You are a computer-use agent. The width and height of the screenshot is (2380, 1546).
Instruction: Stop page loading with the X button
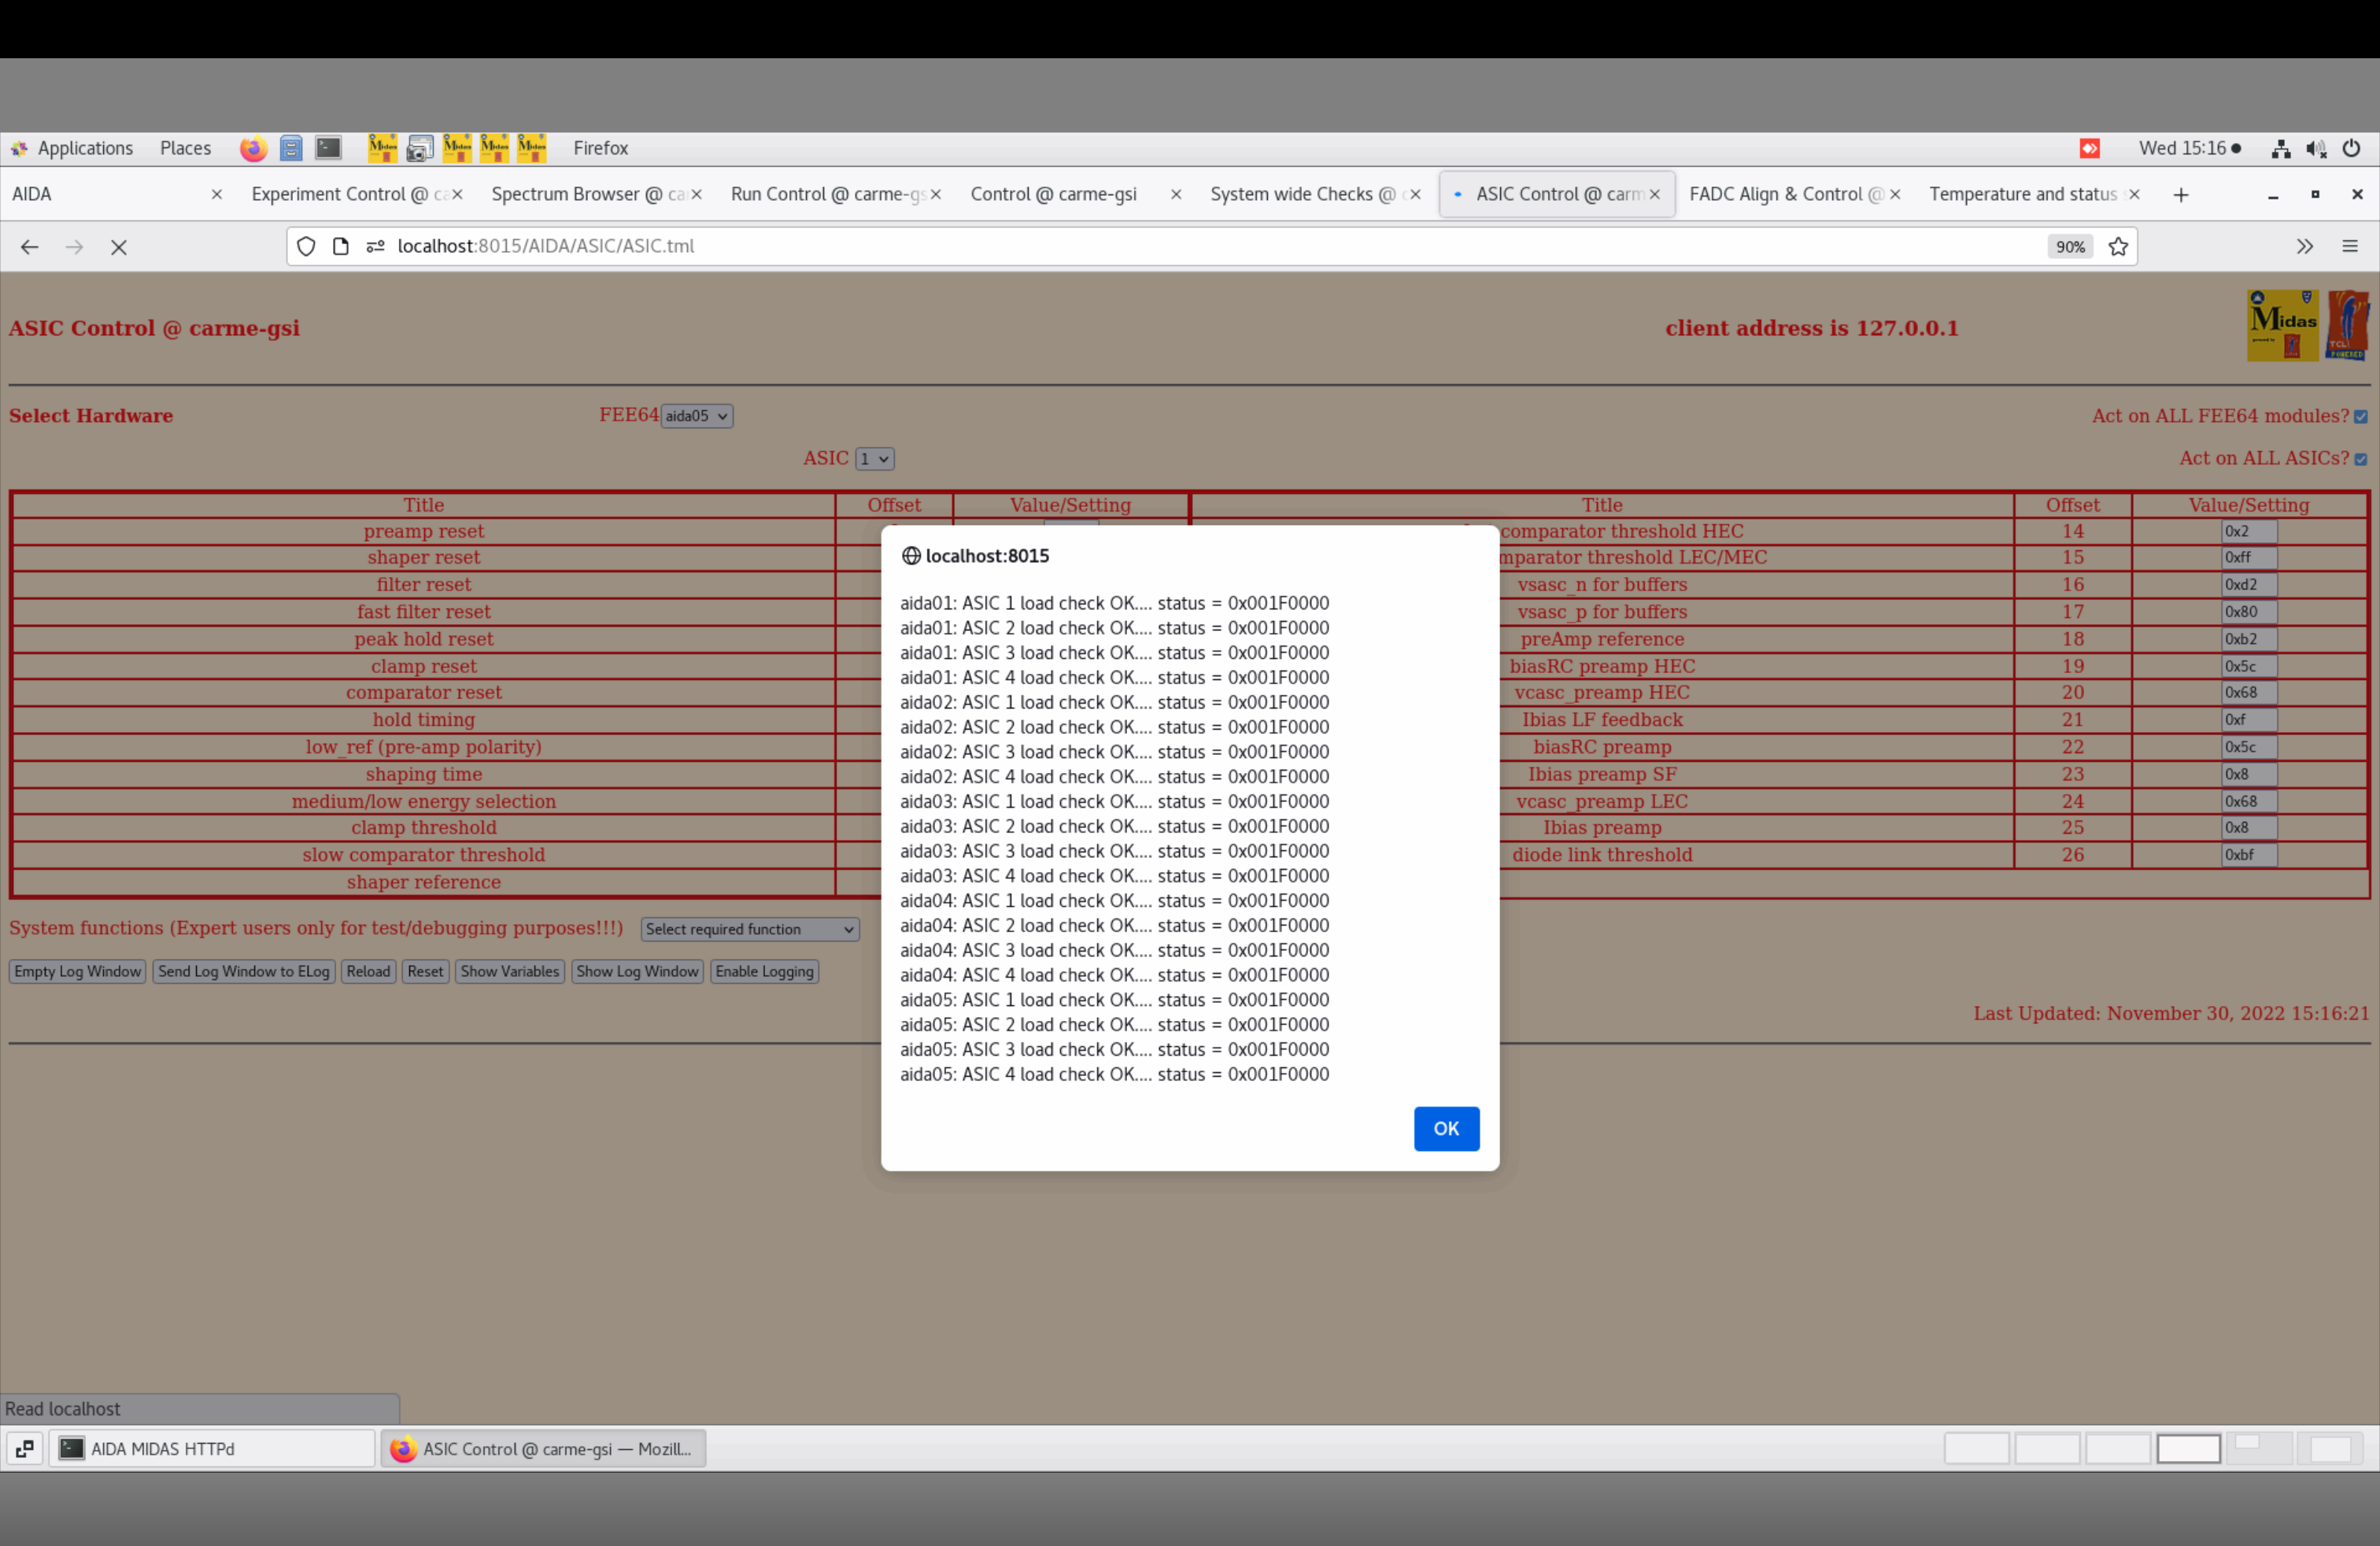[x=119, y=247]
